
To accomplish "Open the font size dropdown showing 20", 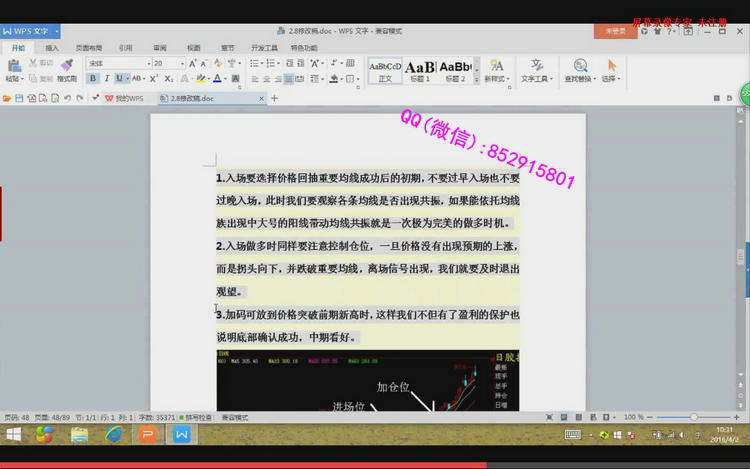I will point(168,63).
